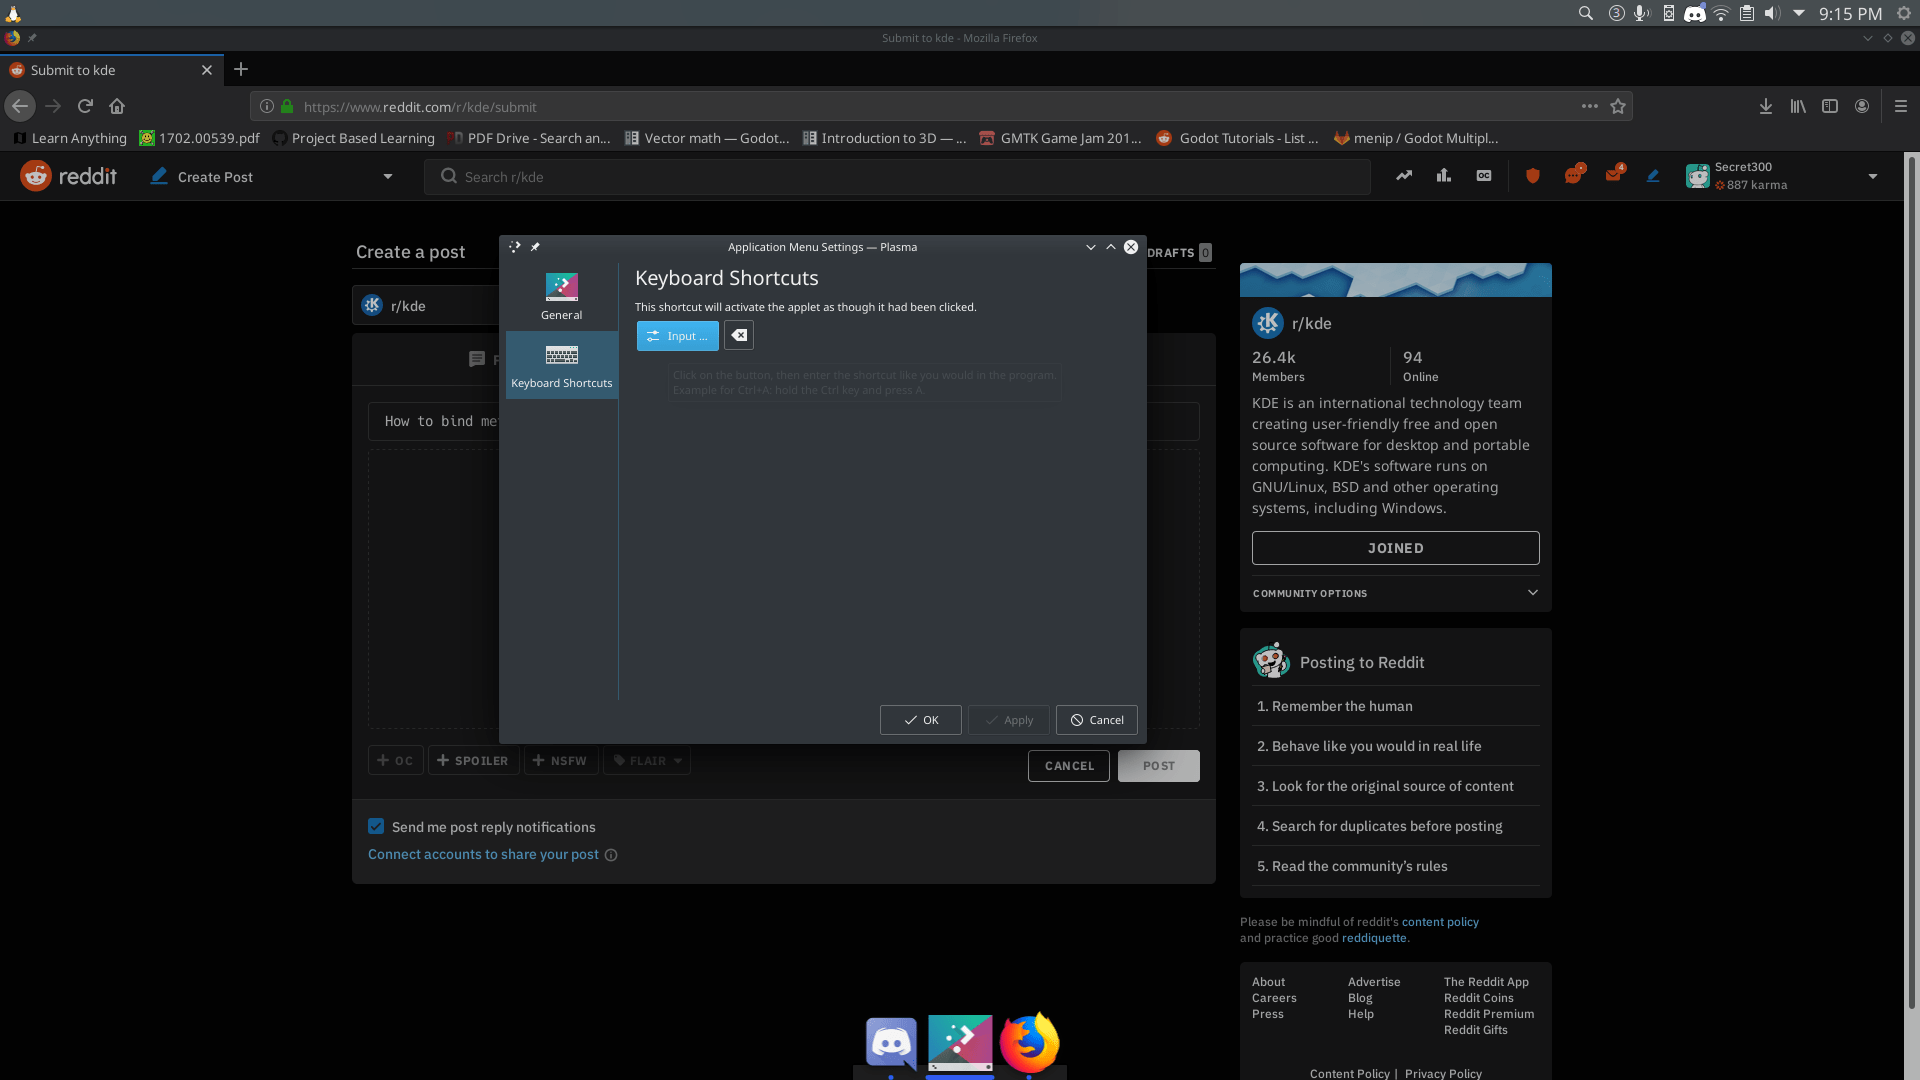Toggle Send me post reply notifications checkbox
1920x1080 pixels.
376,827
